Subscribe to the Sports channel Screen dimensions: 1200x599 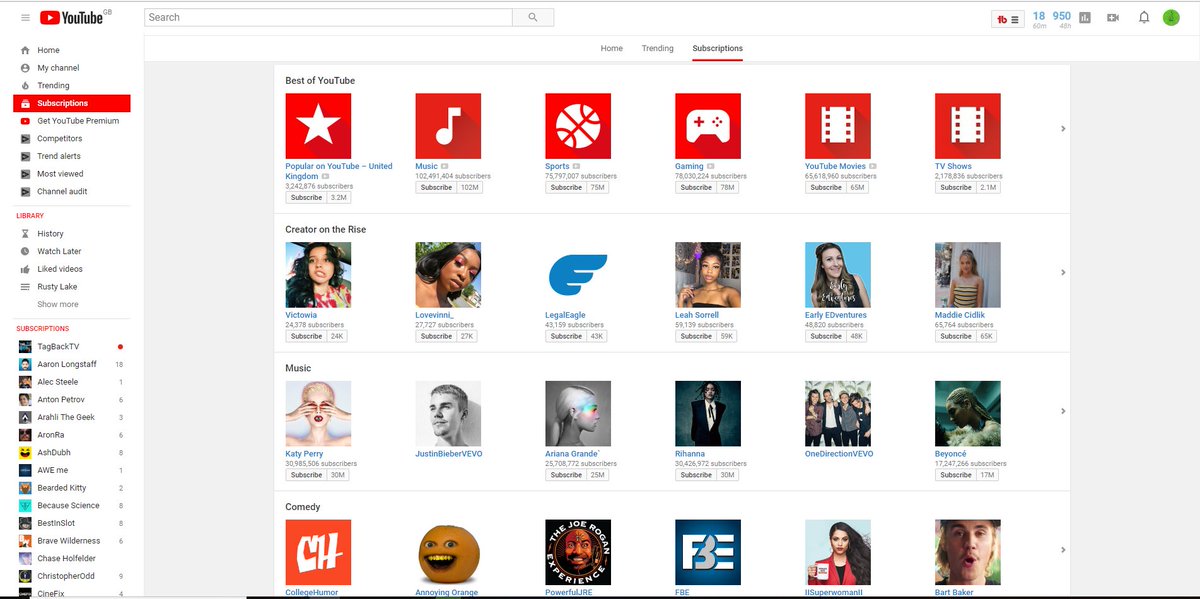pyautogui.click(x=566, y=187)
